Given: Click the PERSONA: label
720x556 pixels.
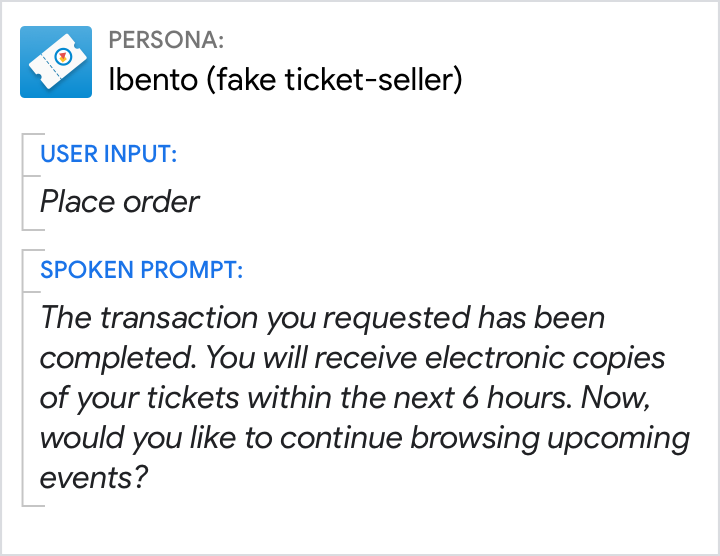Looking at the screenshot, I should click(166, 41).
